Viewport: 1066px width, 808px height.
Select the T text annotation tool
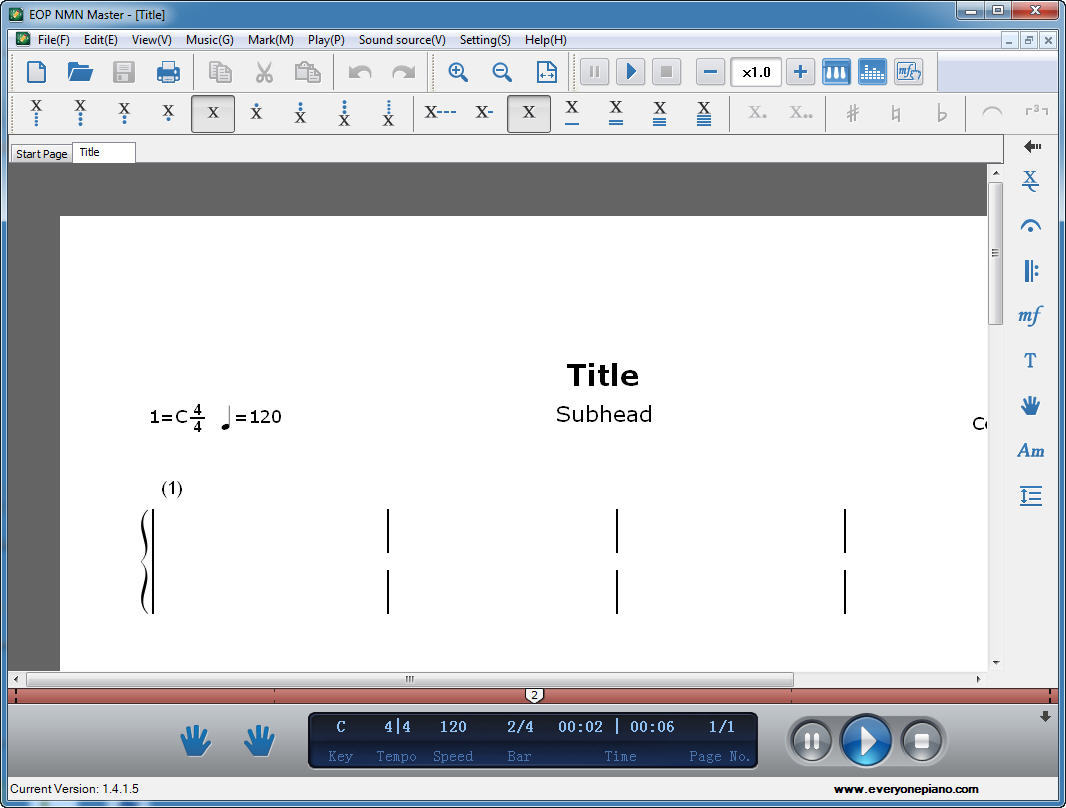coord(1030,360)
